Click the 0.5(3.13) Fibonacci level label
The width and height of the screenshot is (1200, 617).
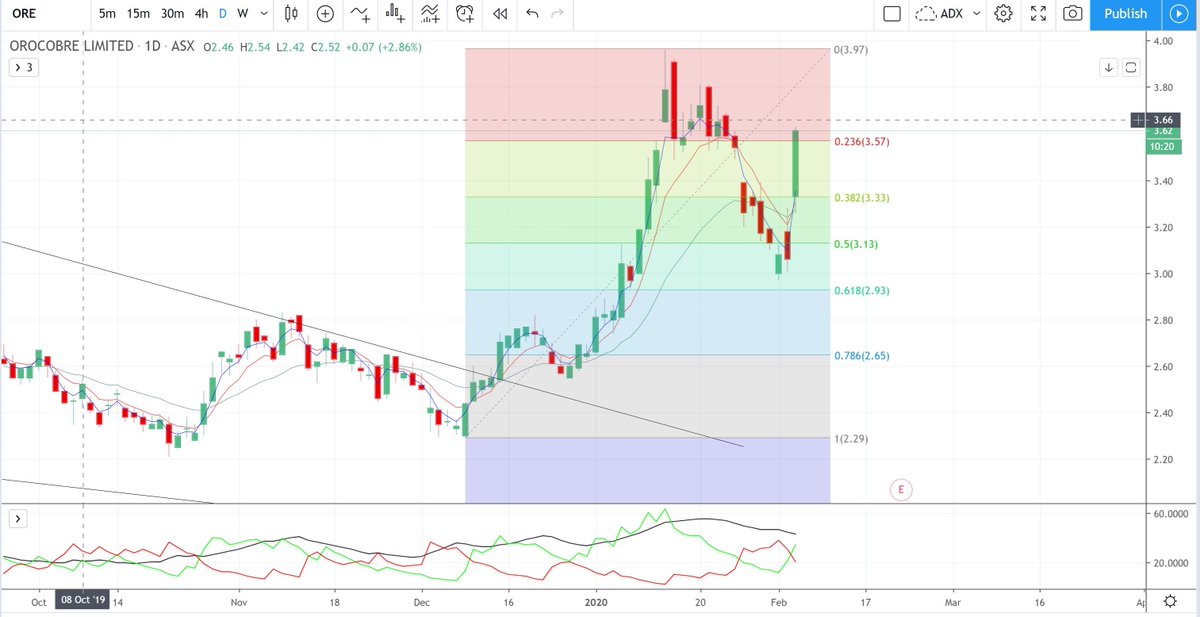[x=858, y=244]
